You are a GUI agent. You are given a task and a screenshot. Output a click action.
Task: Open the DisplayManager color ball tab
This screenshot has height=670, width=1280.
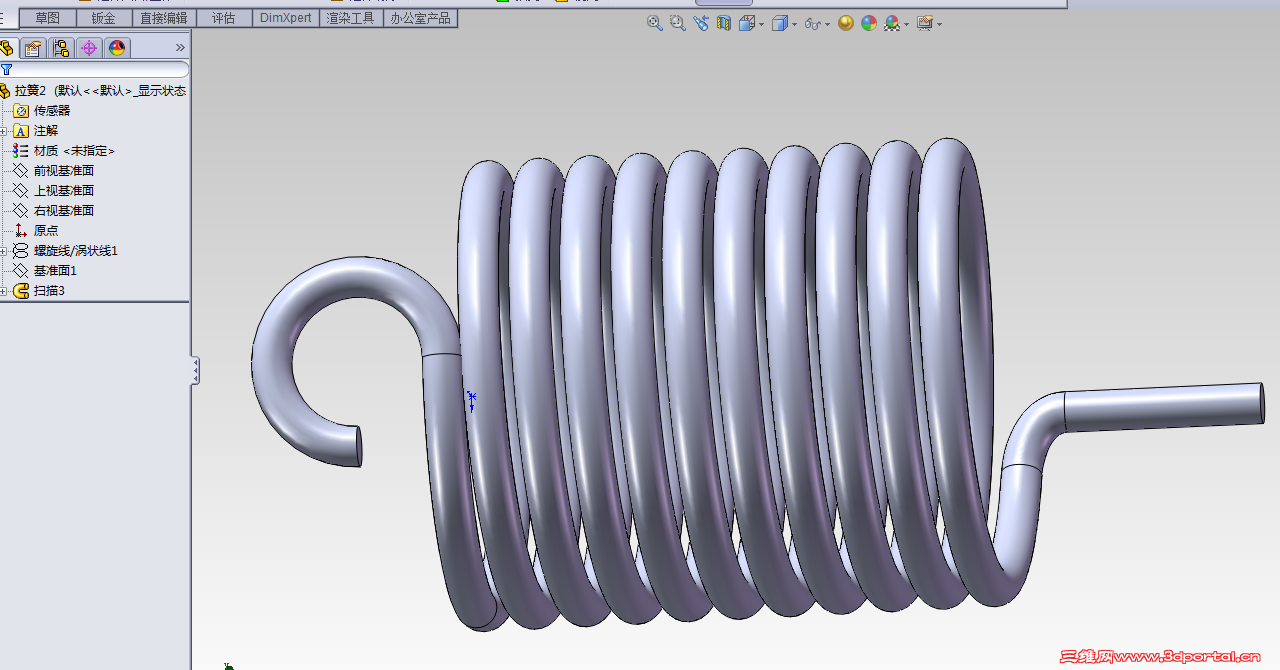[x=117, y=48]
